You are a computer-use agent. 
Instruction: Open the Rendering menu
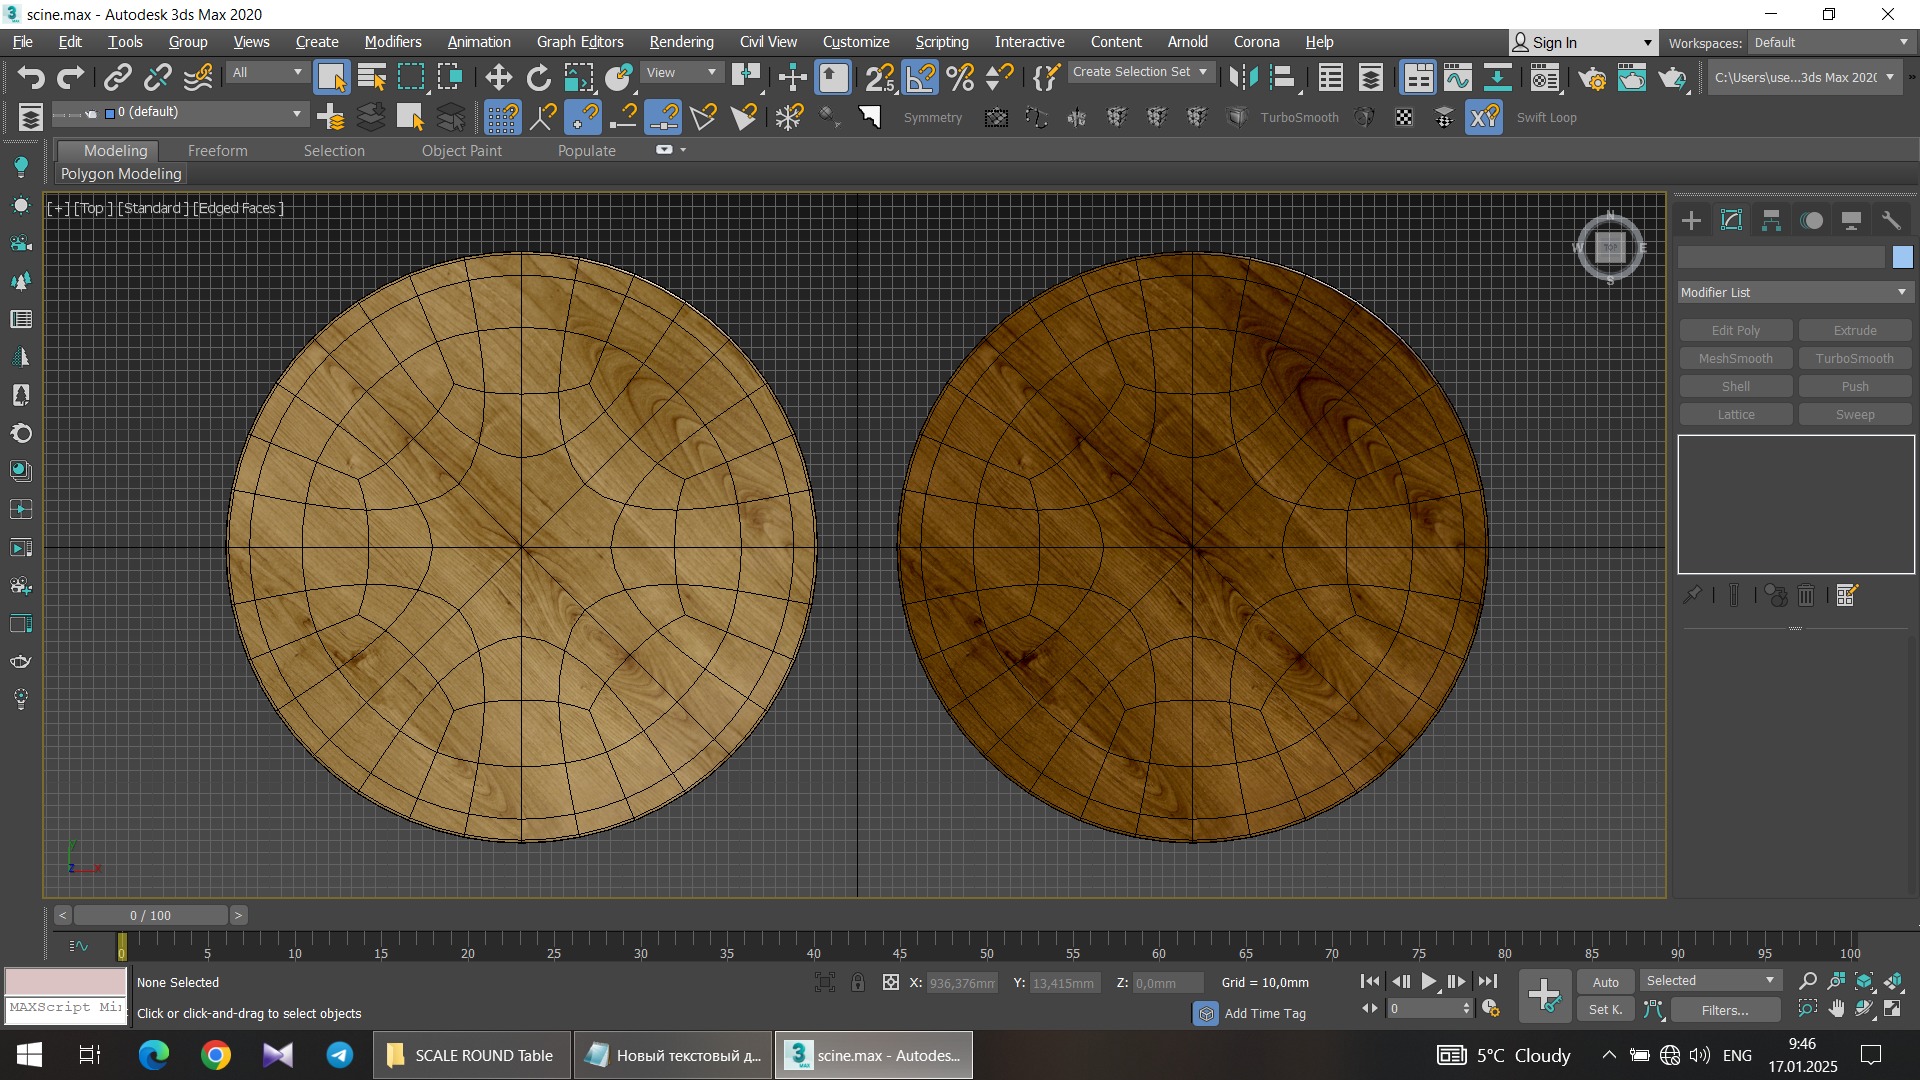click(681, 42)
